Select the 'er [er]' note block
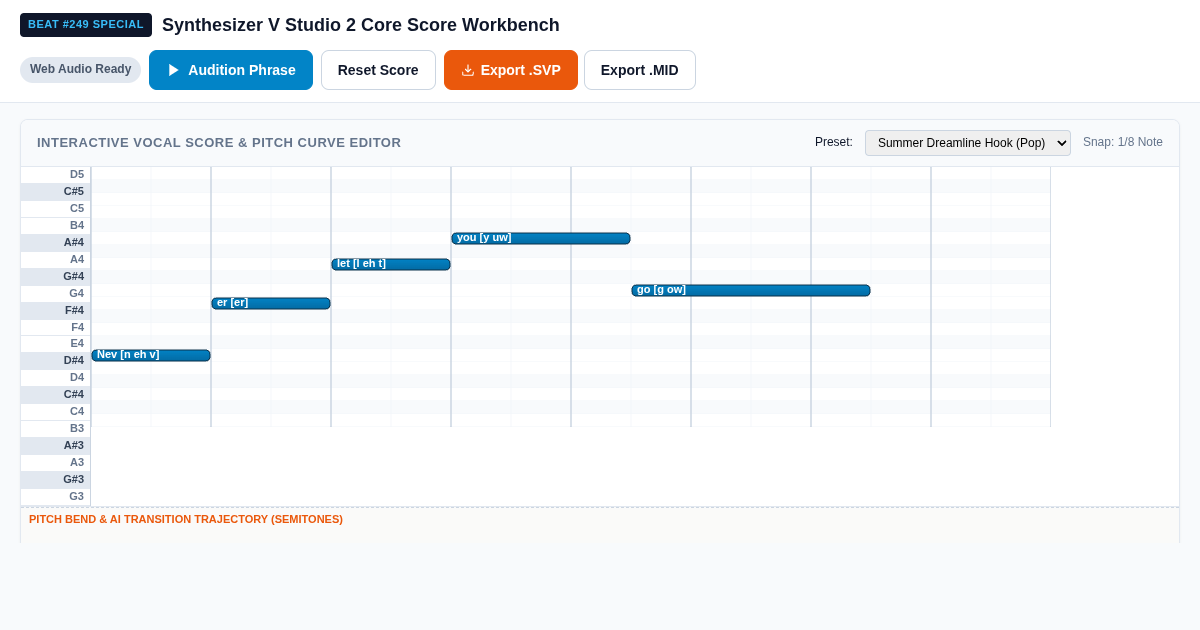 click(271, 303)
